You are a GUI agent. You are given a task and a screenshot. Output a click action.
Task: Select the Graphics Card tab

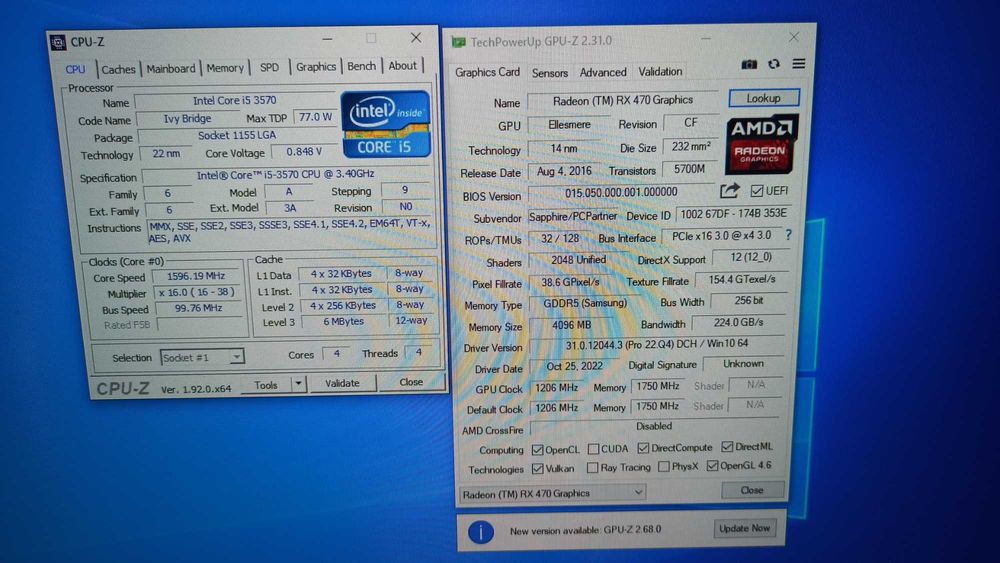[487, 72]
